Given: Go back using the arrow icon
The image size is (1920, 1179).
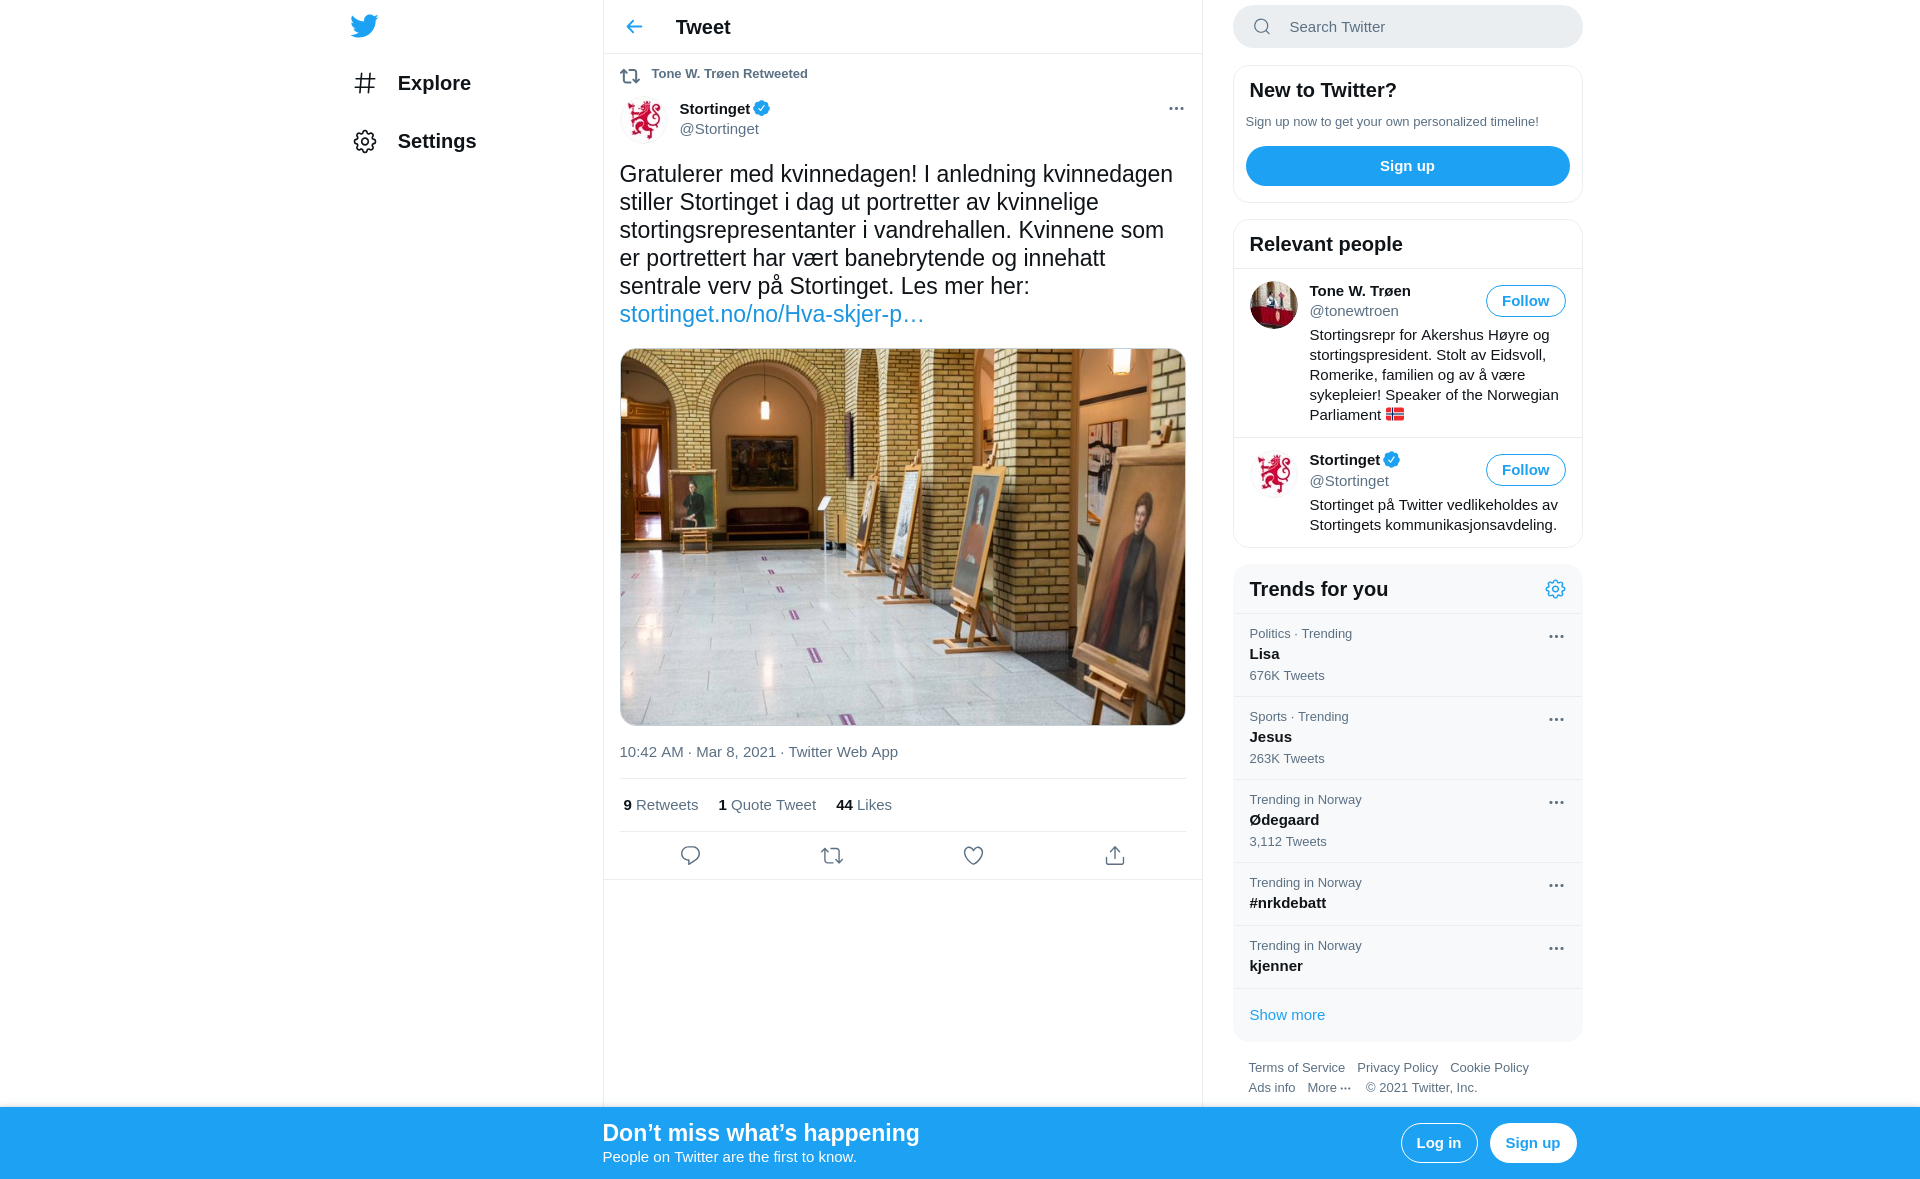Looking at the screenshot, I should [x=634, y=27].
